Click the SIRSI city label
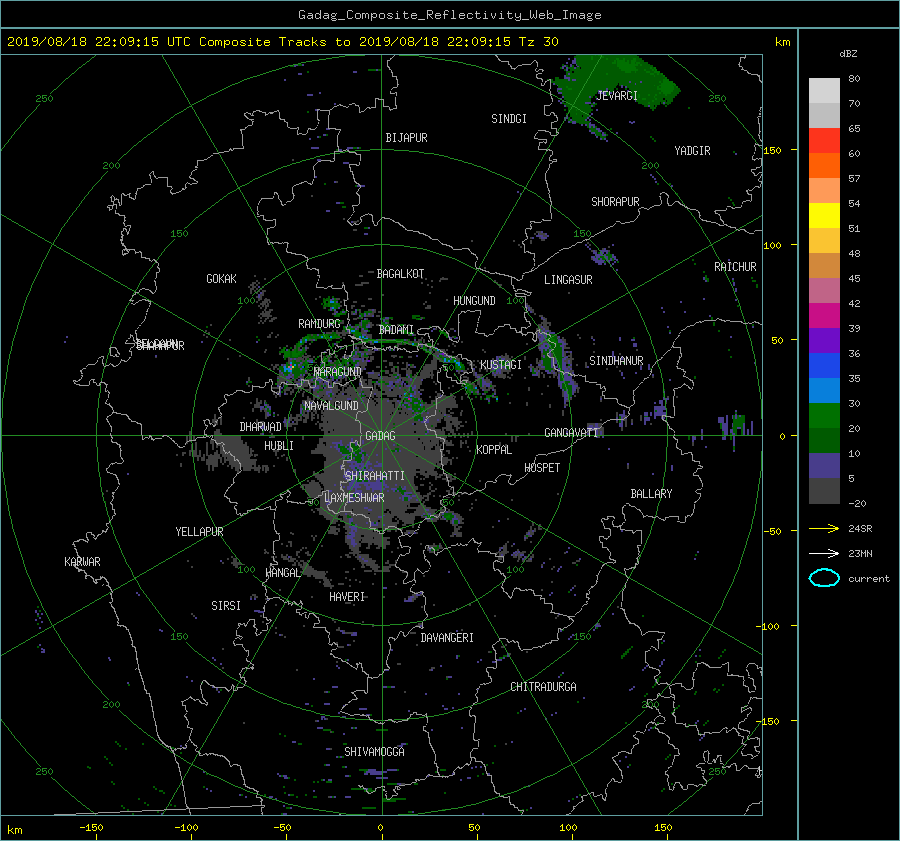 tap(226, 606)
